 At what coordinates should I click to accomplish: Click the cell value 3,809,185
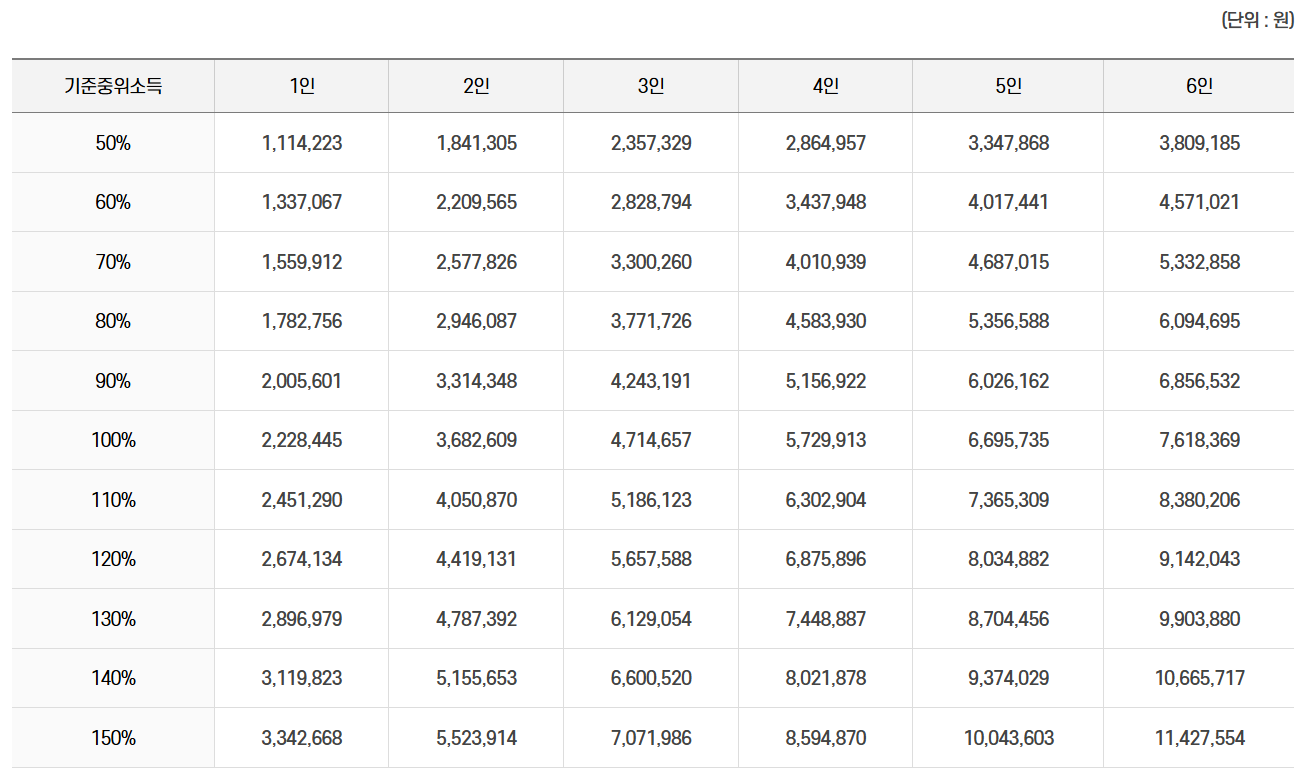(1199, 143)
